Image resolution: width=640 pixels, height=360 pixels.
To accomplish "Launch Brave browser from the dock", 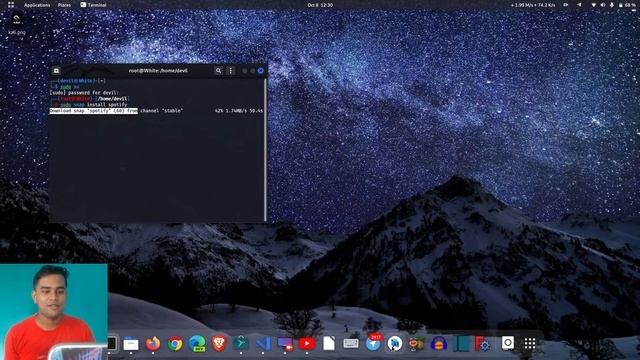I will click(219, 344).
